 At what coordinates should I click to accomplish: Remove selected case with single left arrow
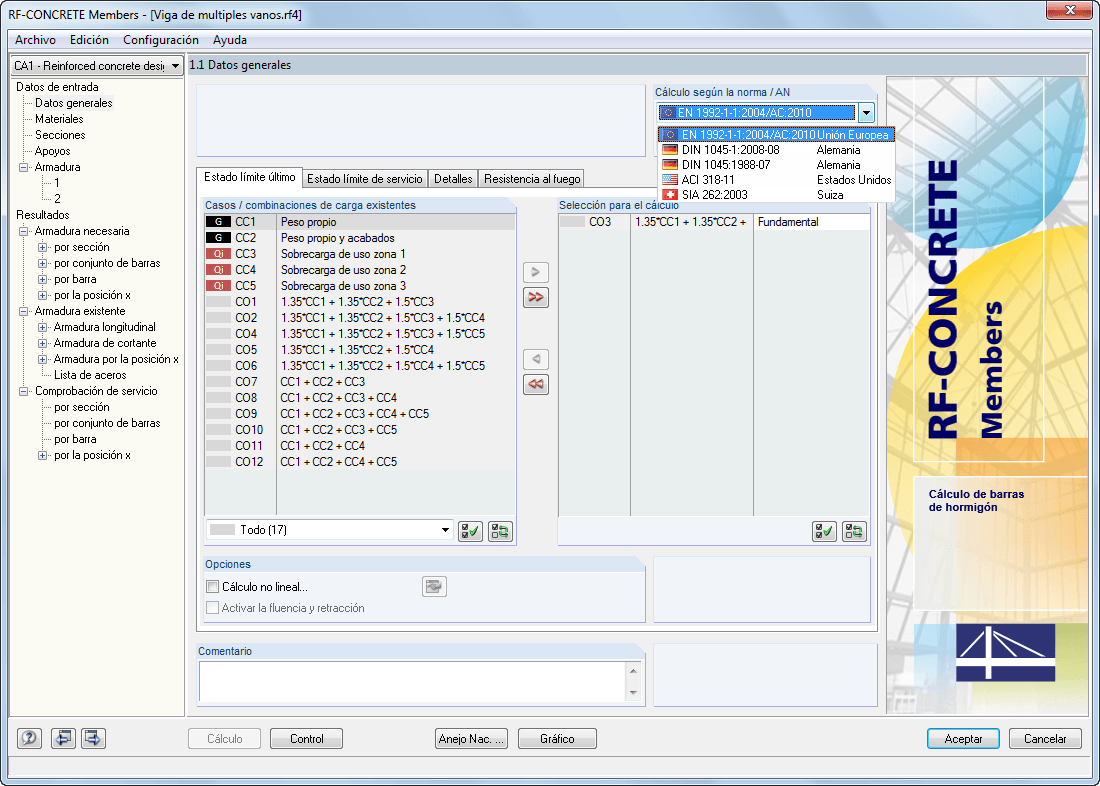pos(536,359)
